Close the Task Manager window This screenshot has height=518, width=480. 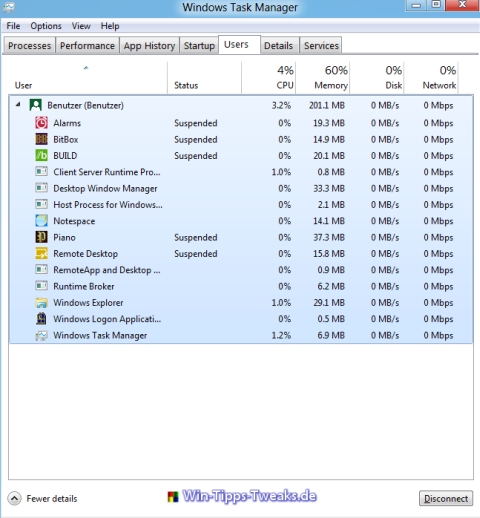tap(462, 5)
